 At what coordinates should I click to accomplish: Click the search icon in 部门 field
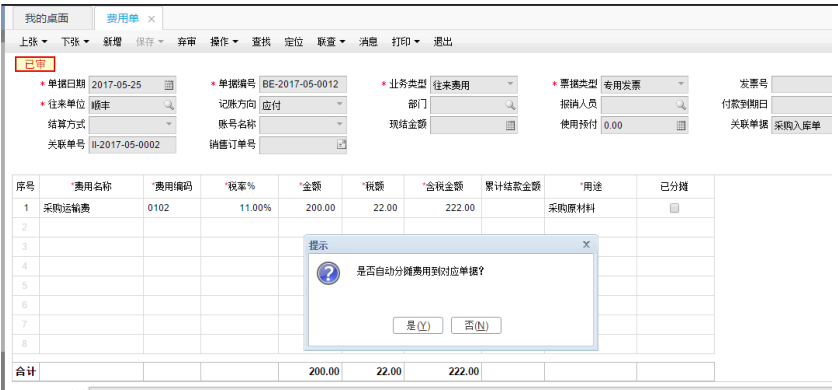point(510,105)
